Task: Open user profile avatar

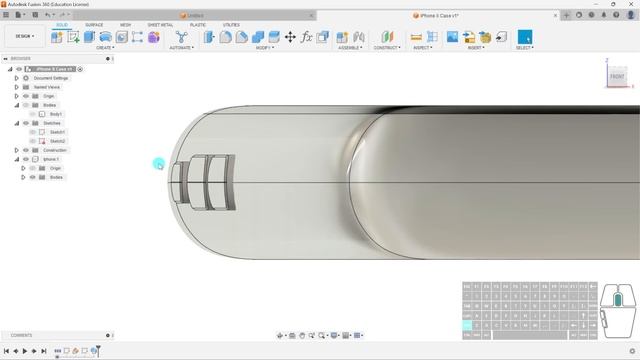Action: pyautogui.click(x=631, y=15)
